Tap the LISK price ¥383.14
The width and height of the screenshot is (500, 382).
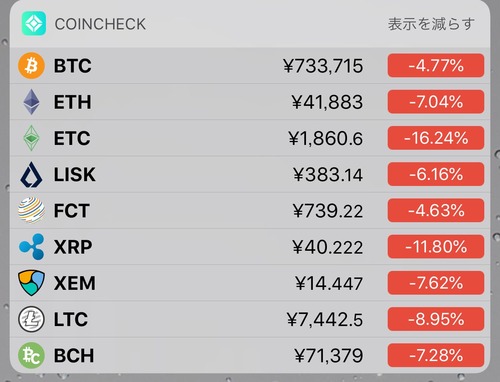[x=328, y=175]
